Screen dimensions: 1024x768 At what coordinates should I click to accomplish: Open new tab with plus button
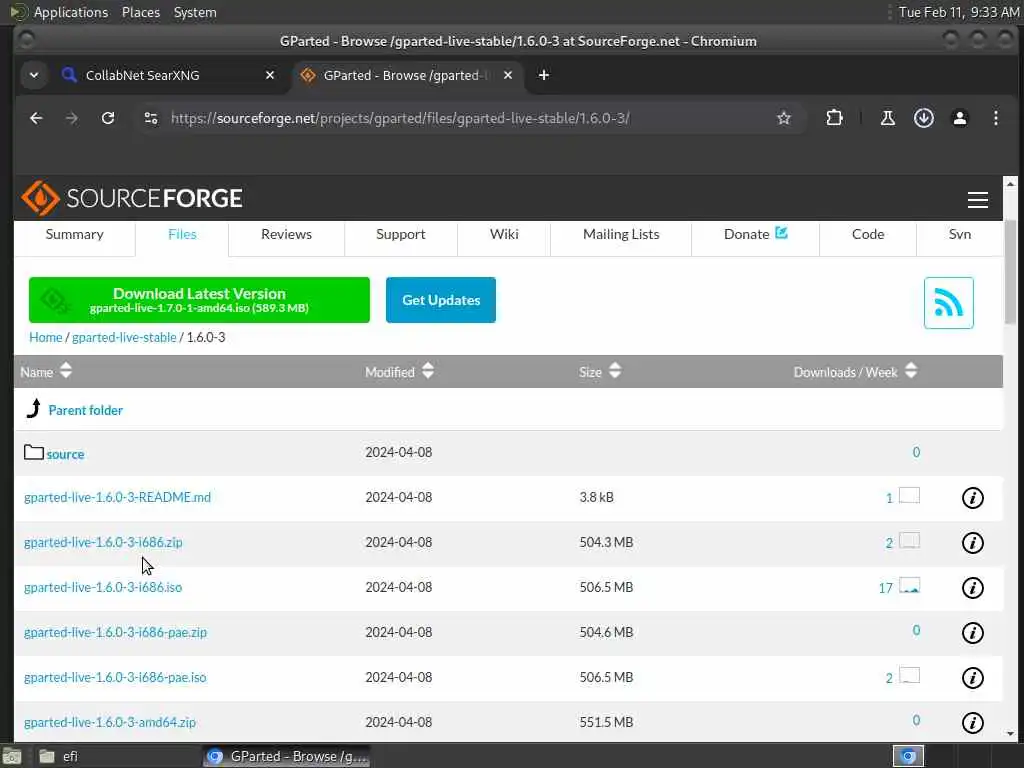[x=543, y=75]
